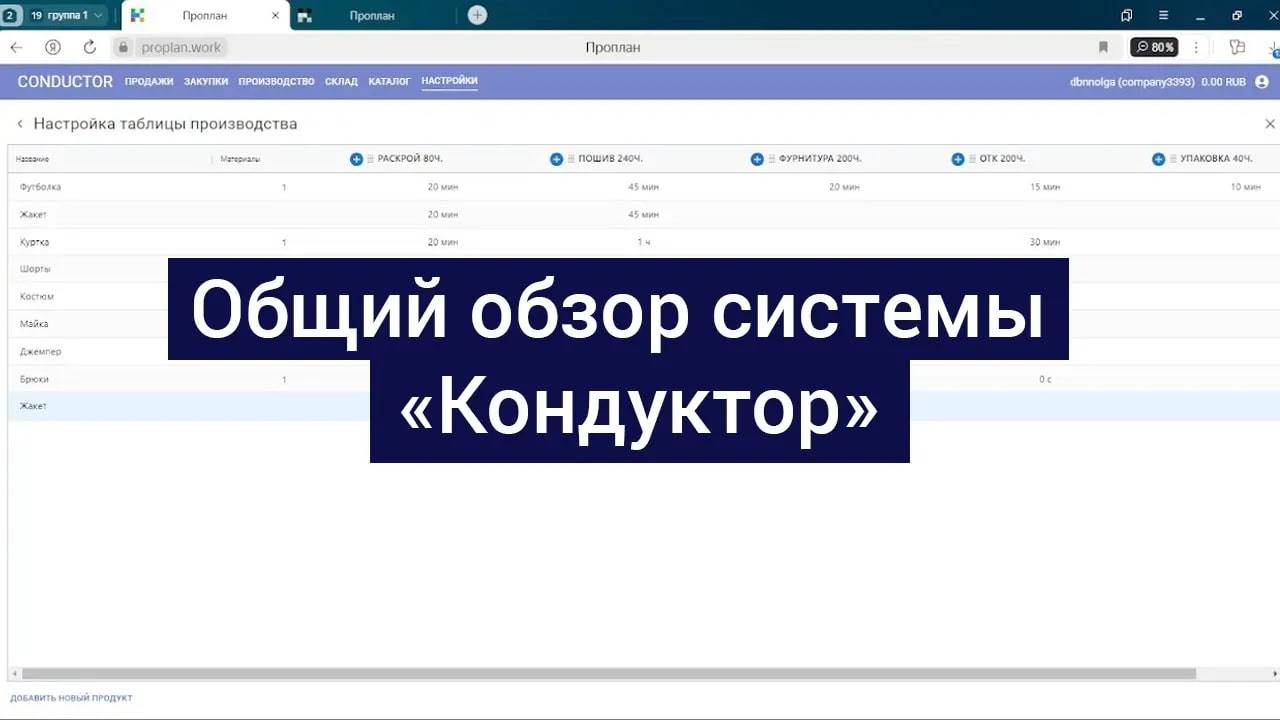This screenshot has width=1280, height=720.
Task: Select the Футболка product row
Action: pos(644,187)
